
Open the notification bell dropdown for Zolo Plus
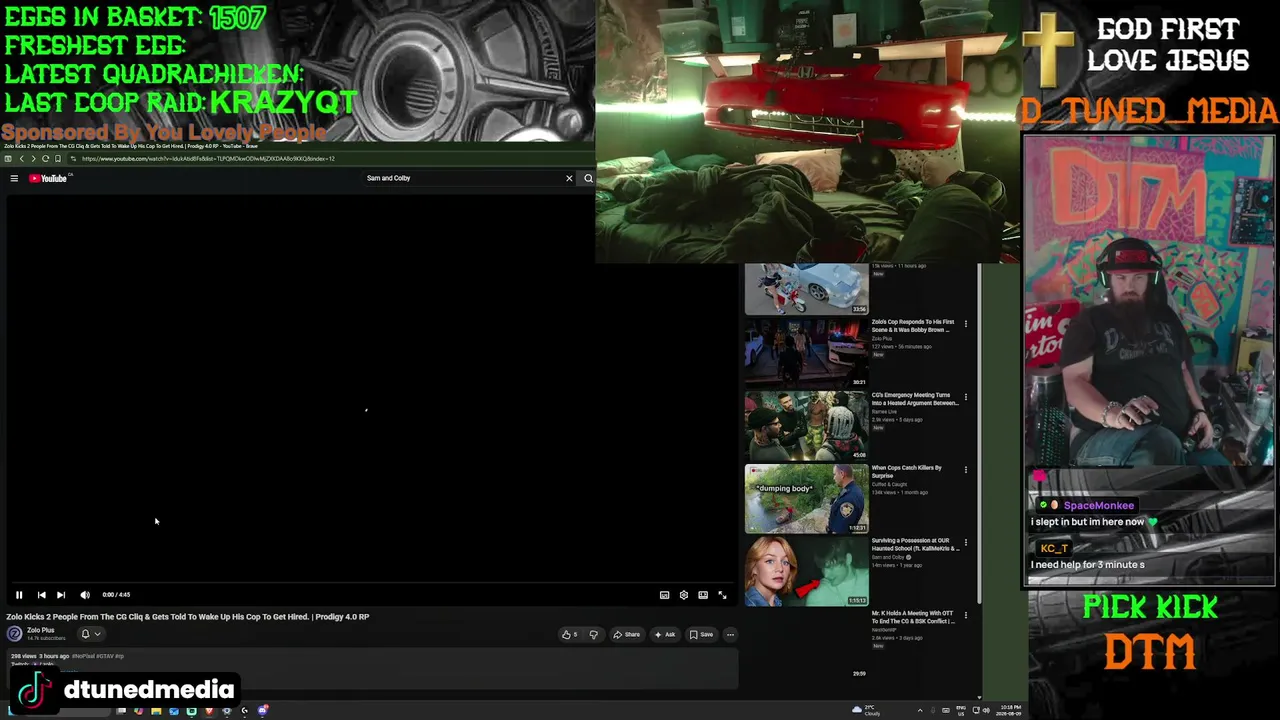coord(90,634)
